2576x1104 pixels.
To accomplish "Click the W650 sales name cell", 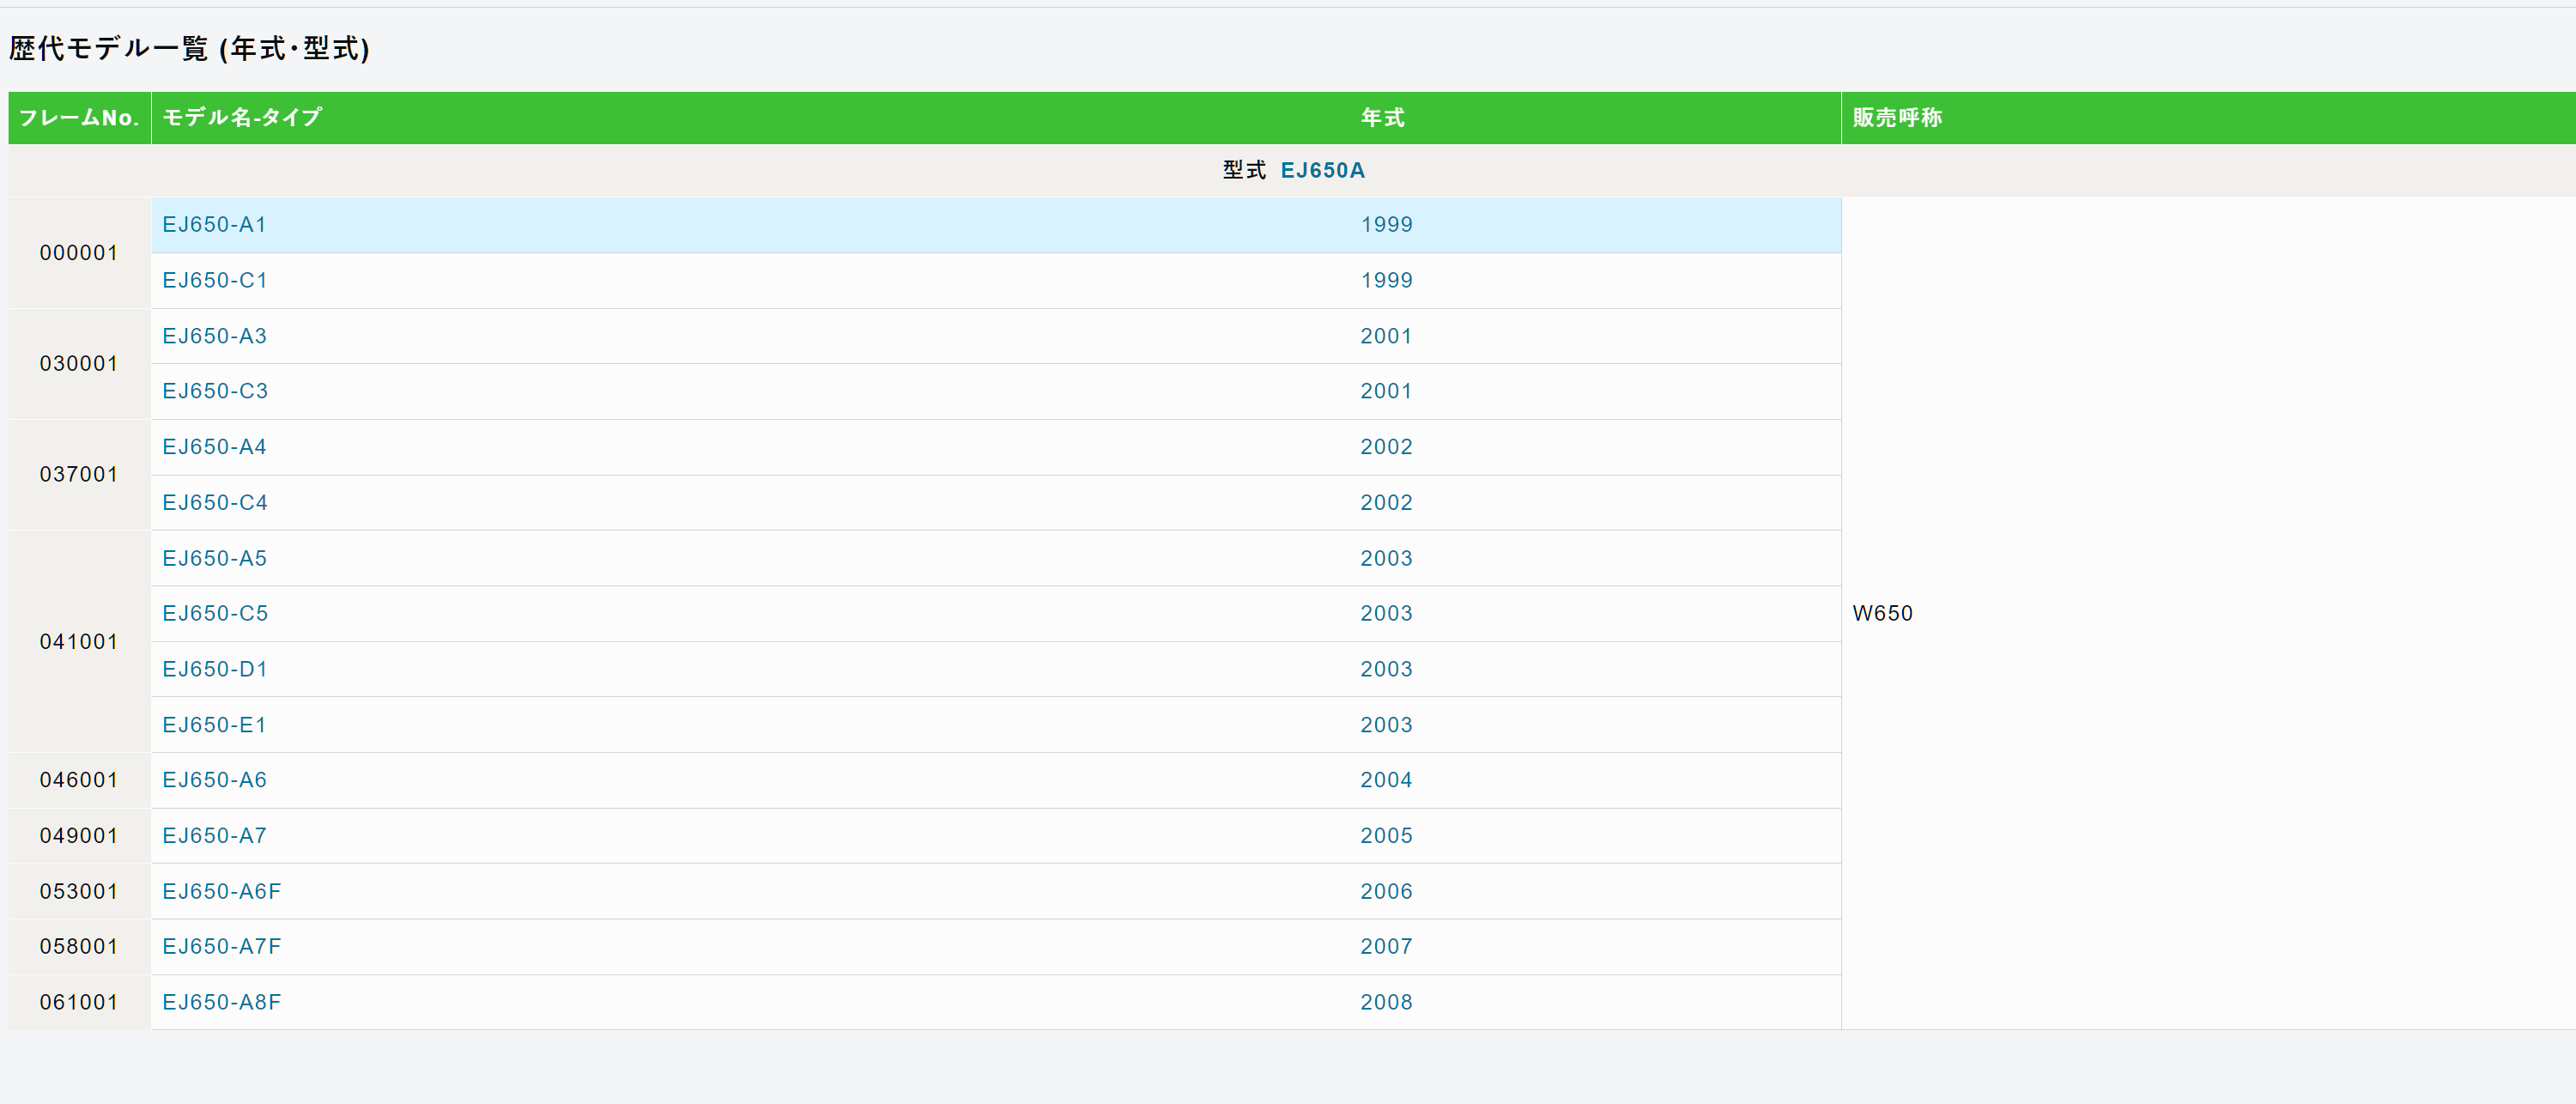I will (x=1882, y=613).
